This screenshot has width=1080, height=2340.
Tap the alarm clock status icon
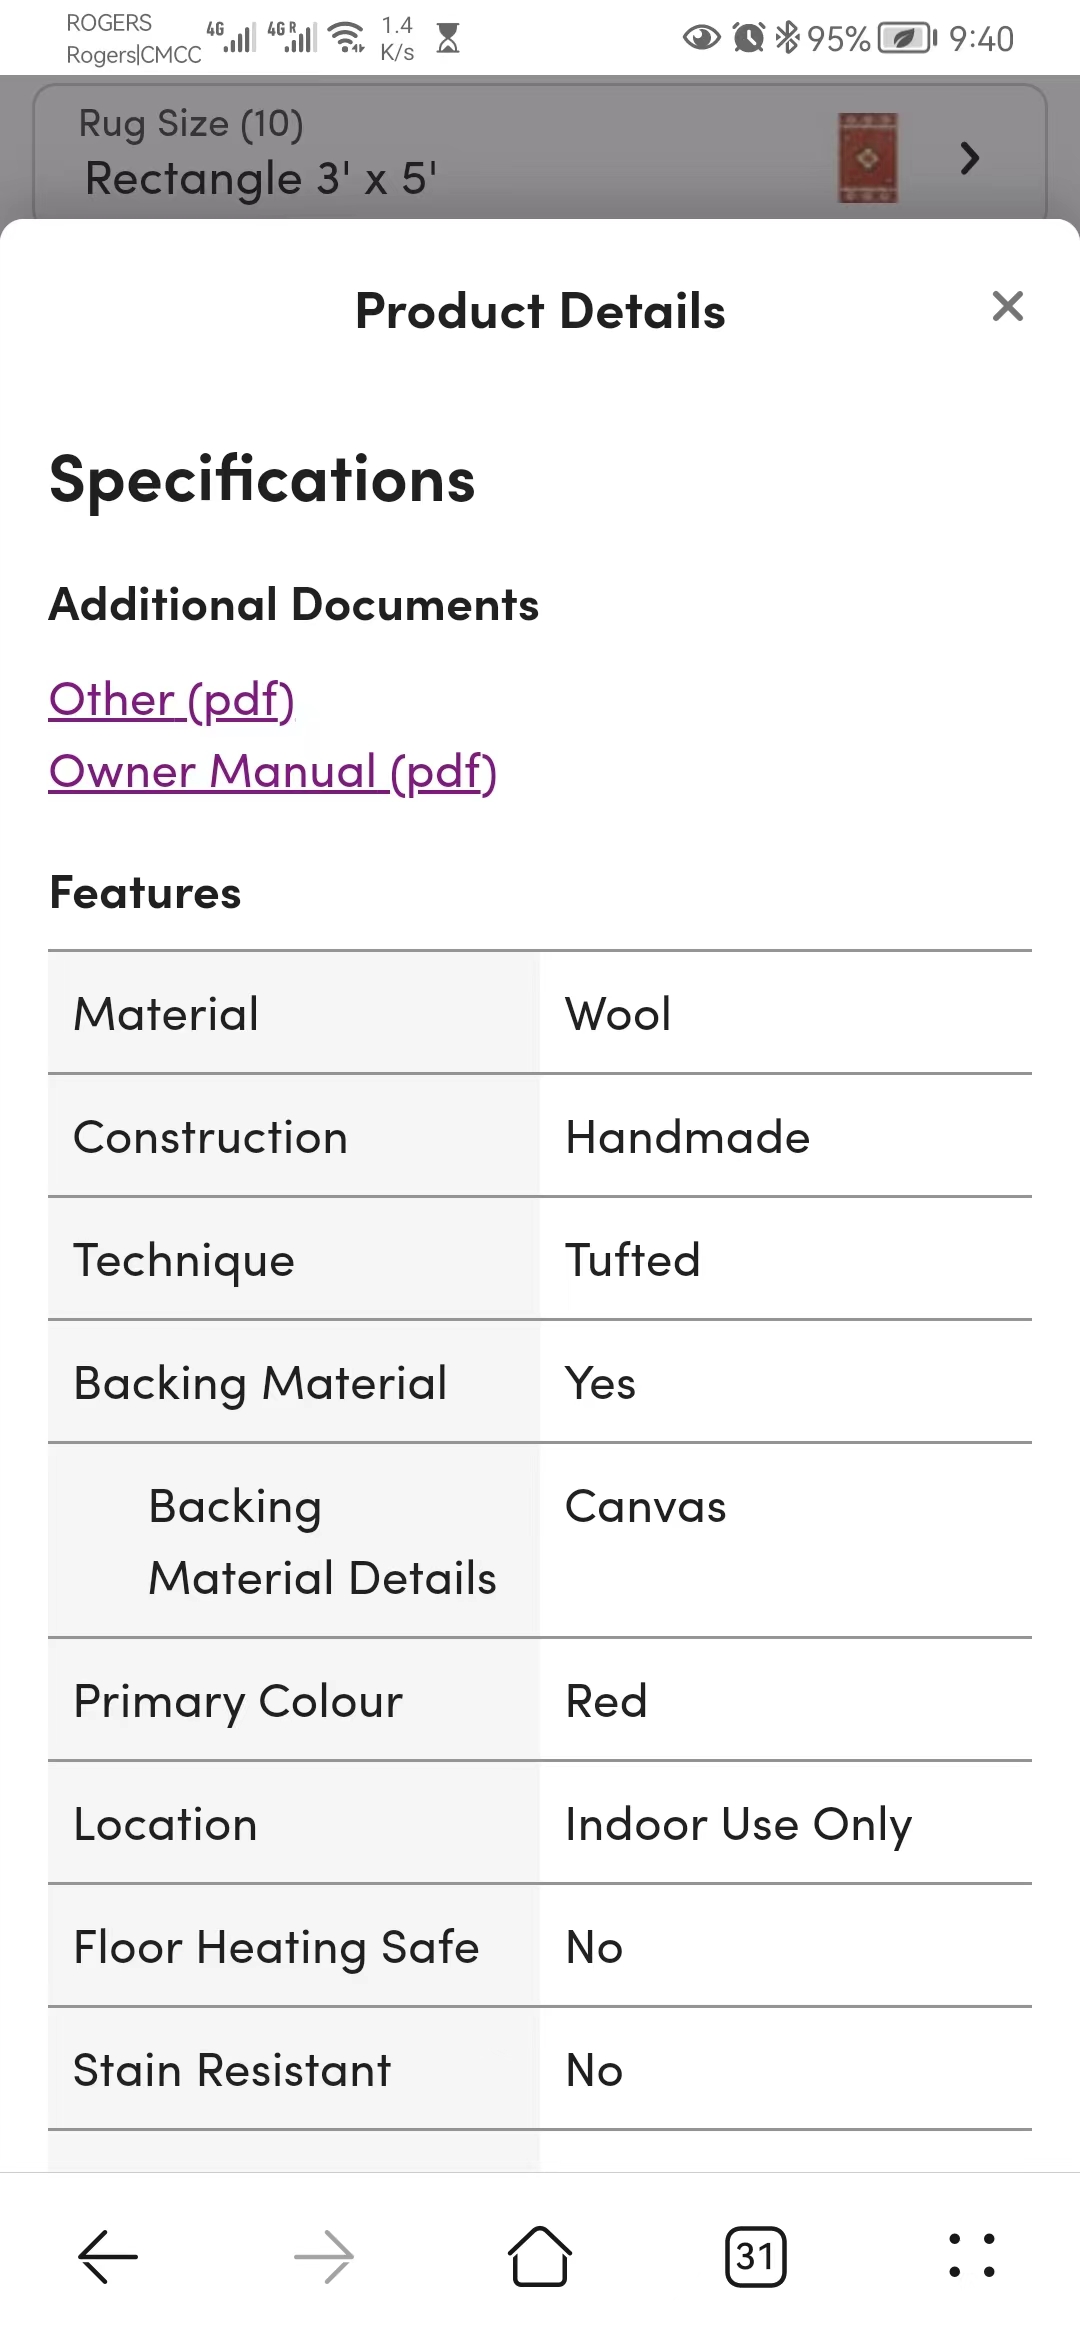point(748,38)
